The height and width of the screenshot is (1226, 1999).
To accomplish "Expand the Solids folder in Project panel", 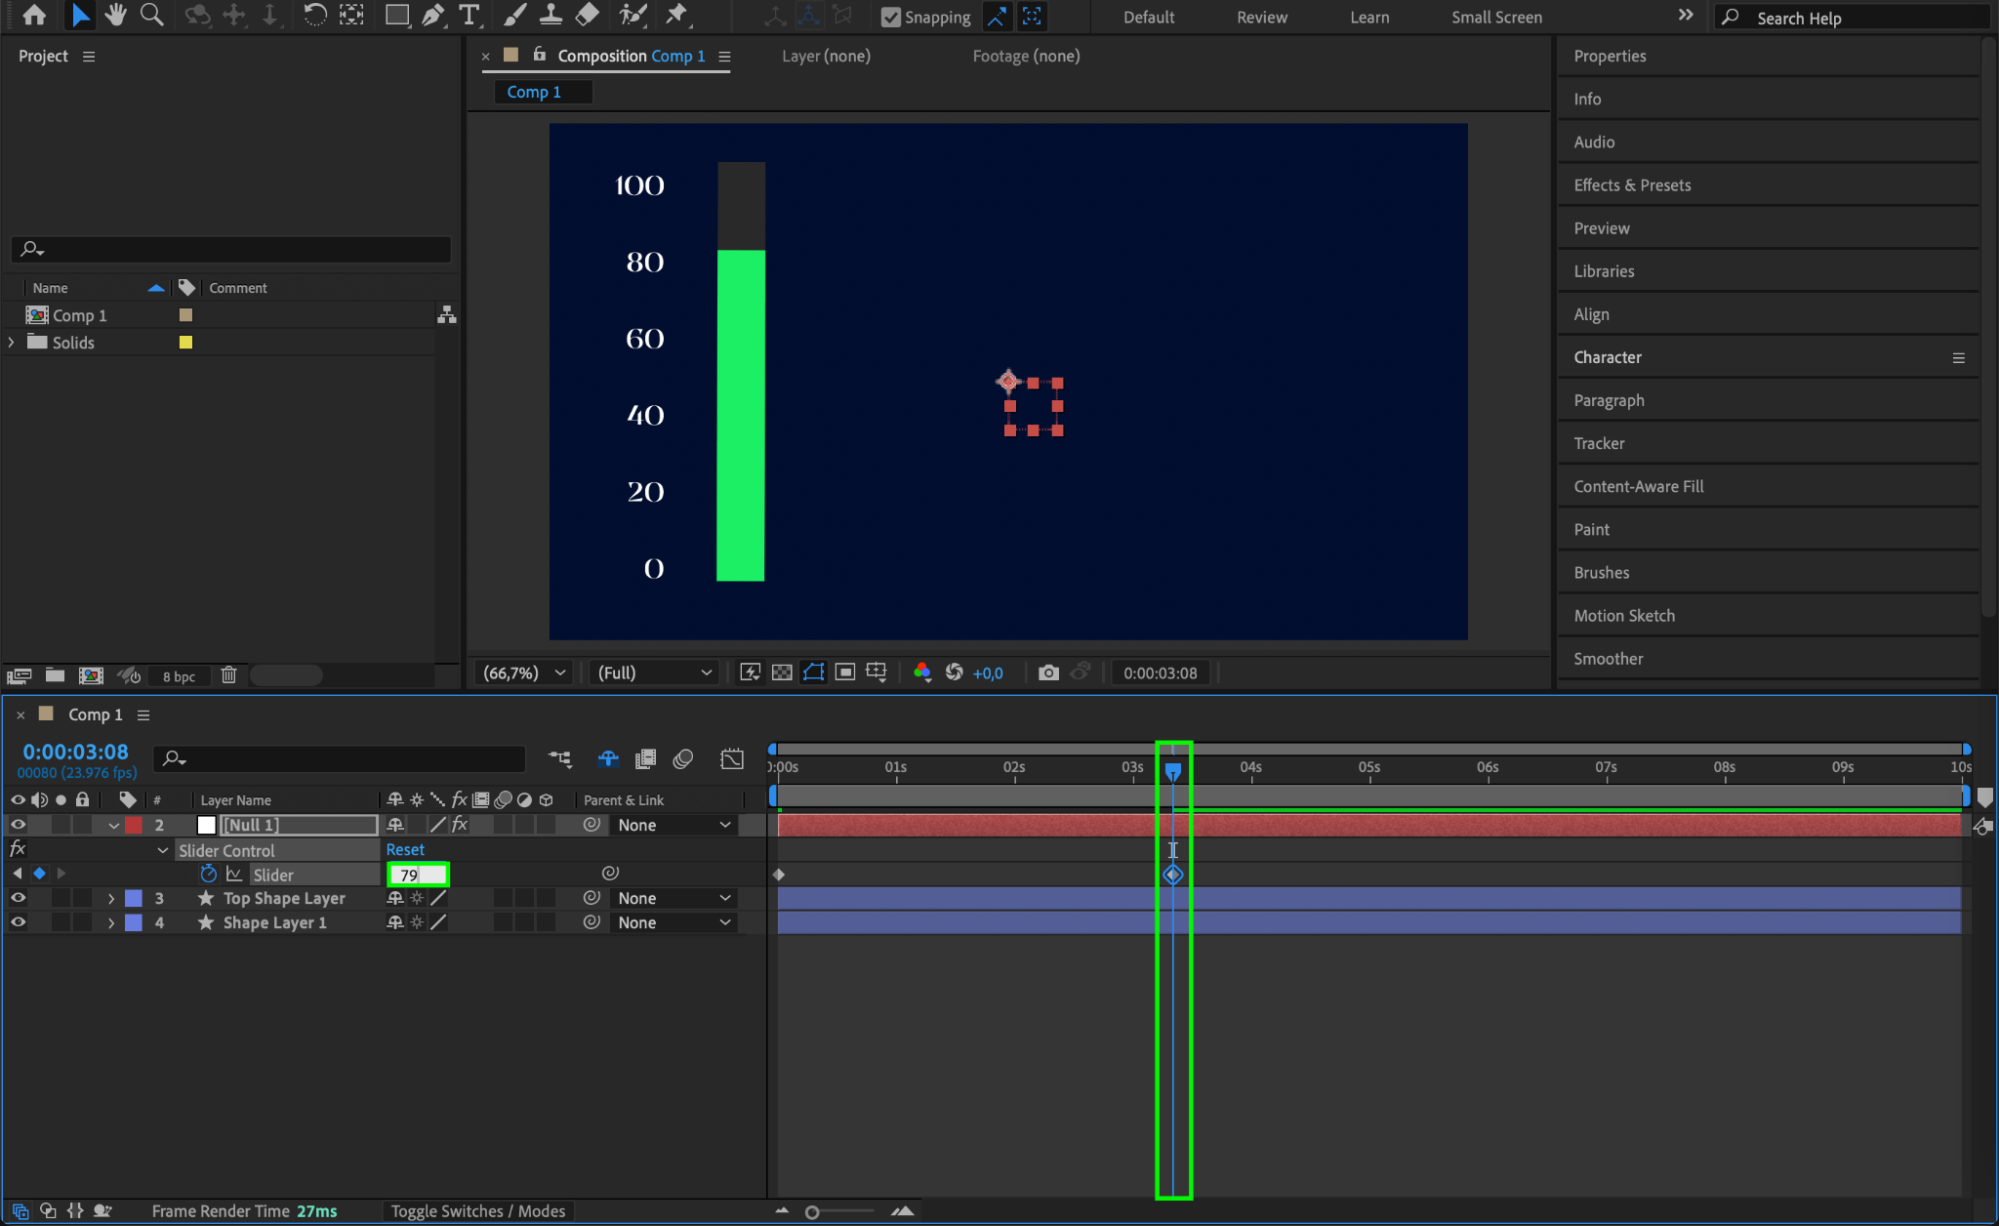I will pyautogui.click(x=12, y=342).
